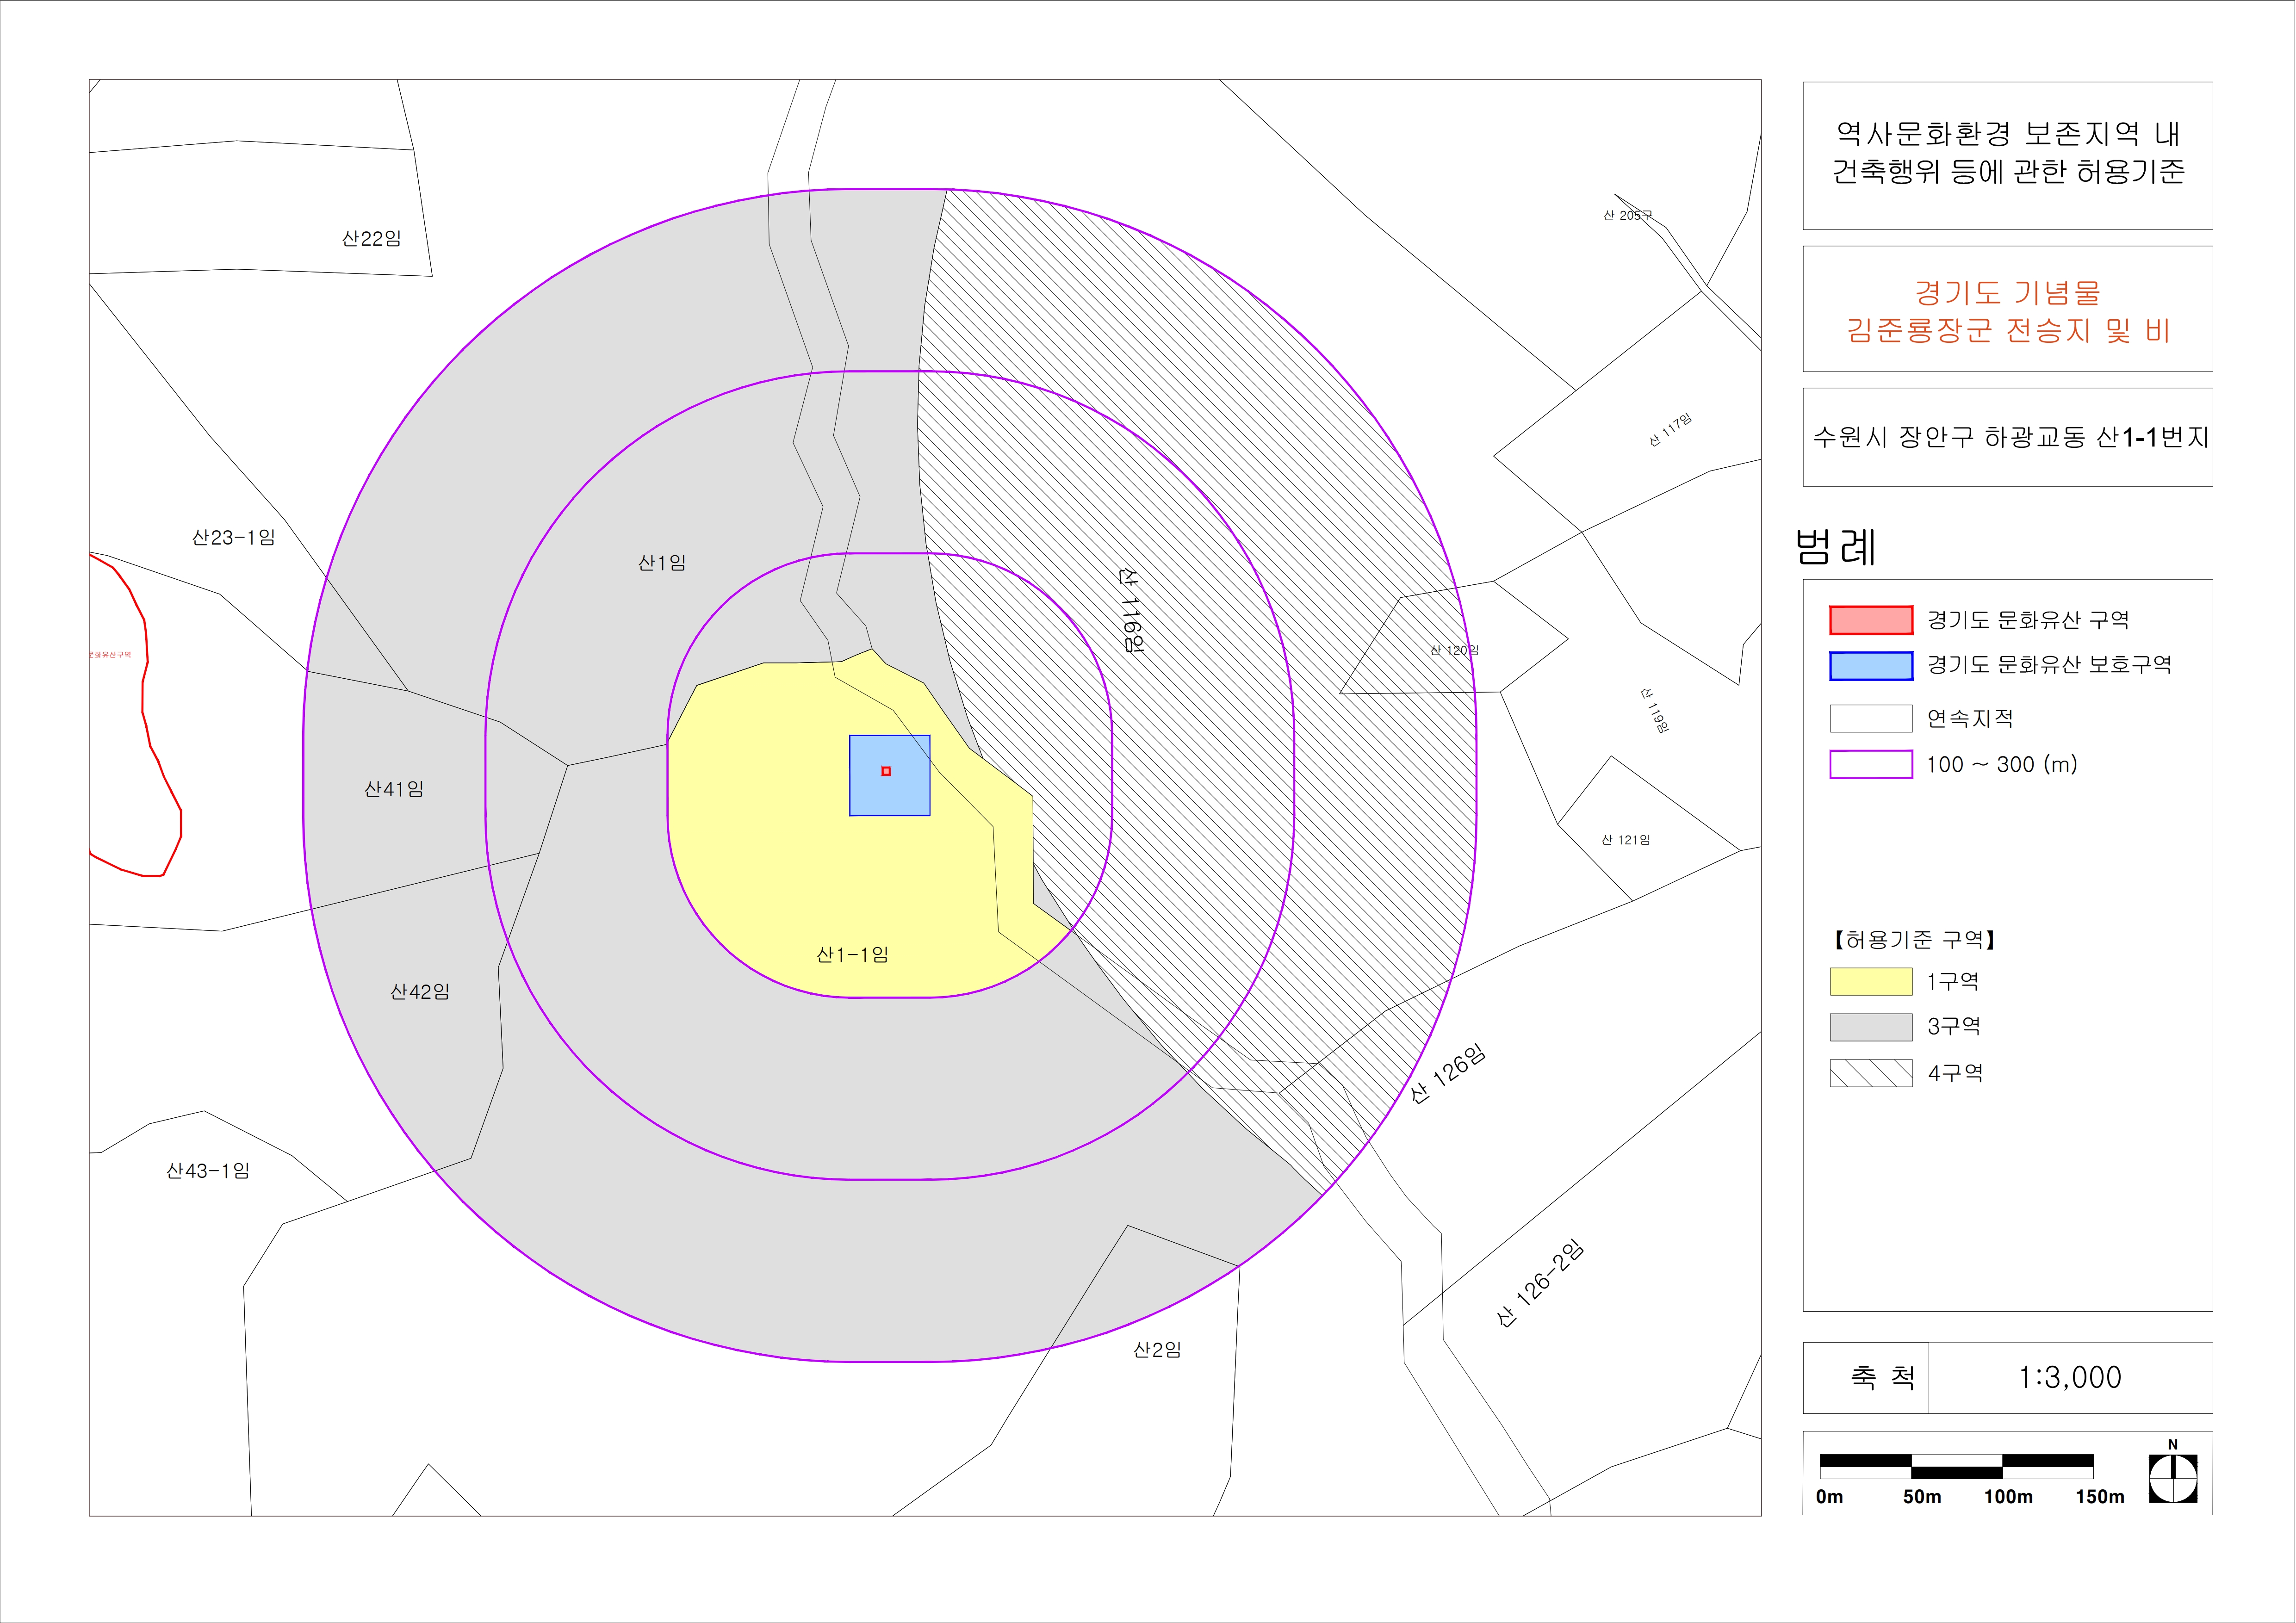The width and height of the screenshot is (2296, 1623).
Task: Click the red heritage zone legend swatch
Action: coord(1871,620)
